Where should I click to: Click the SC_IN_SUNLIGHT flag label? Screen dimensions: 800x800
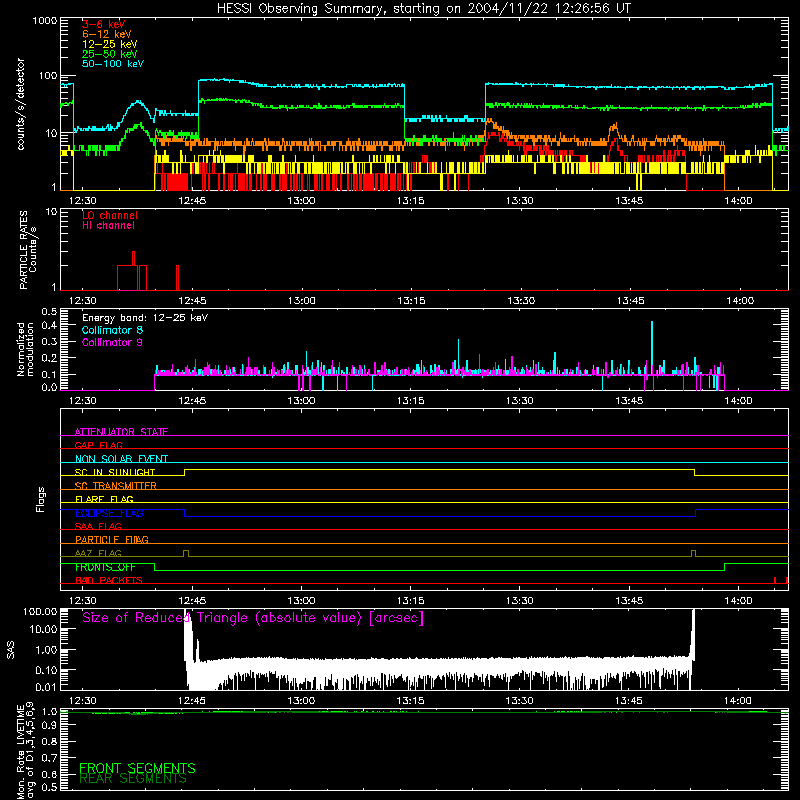115,472
